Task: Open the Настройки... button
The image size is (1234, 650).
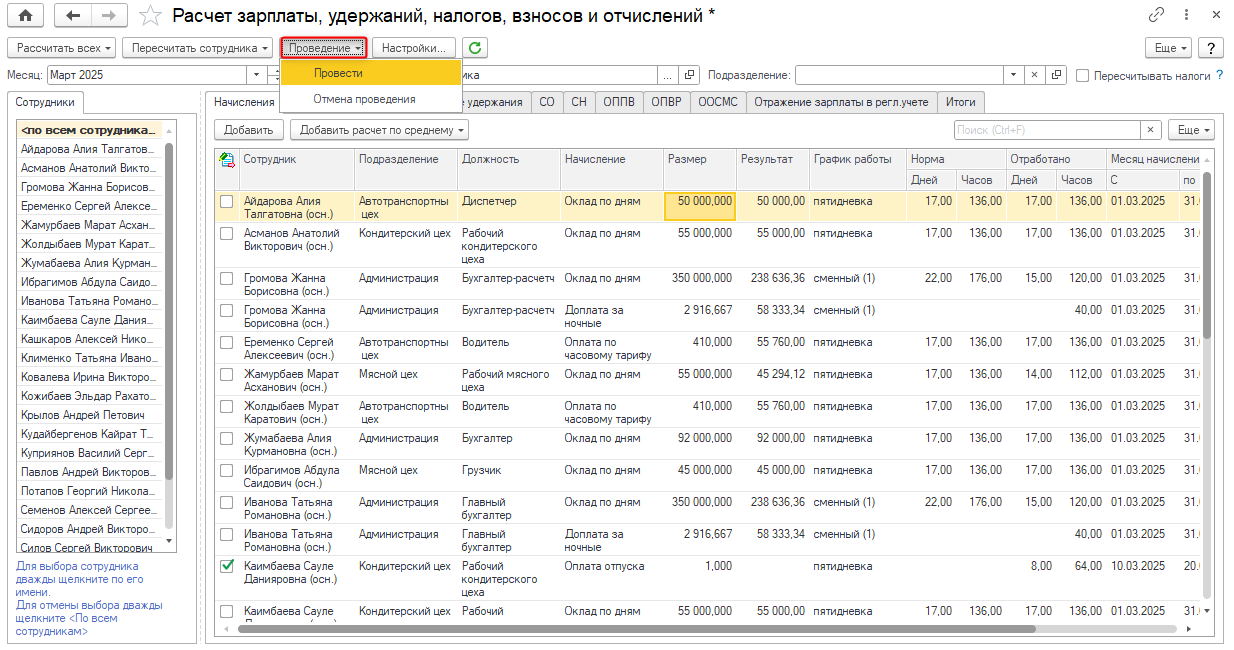Action: [x=414, y=48]
